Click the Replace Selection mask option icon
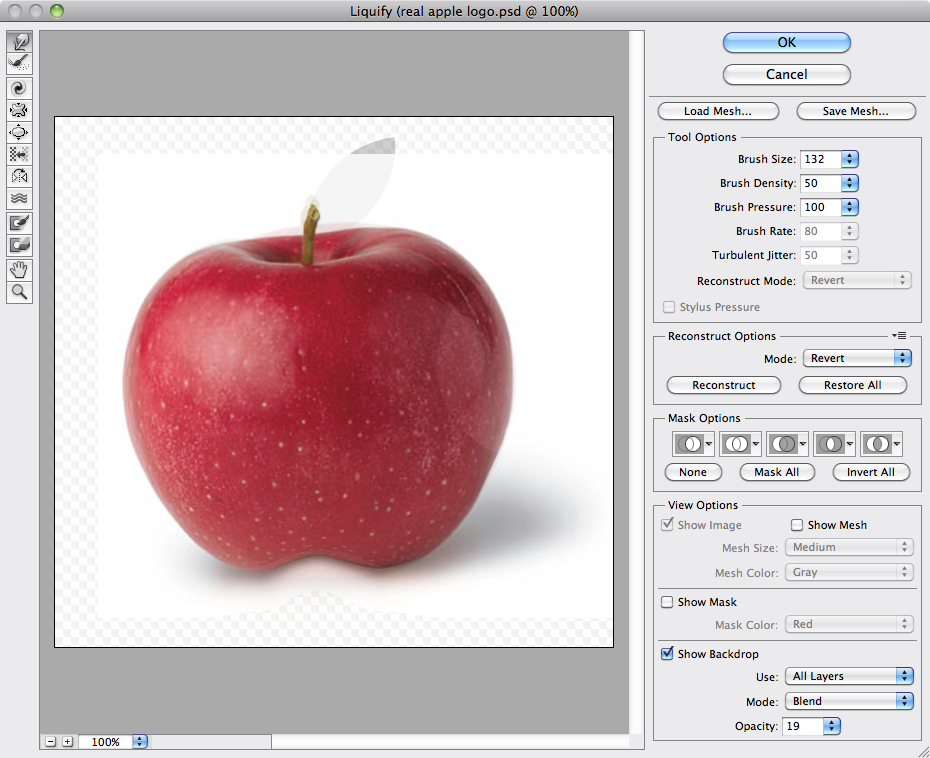The image size is (930, 758). pyautogui.click(x=693, y=444)
